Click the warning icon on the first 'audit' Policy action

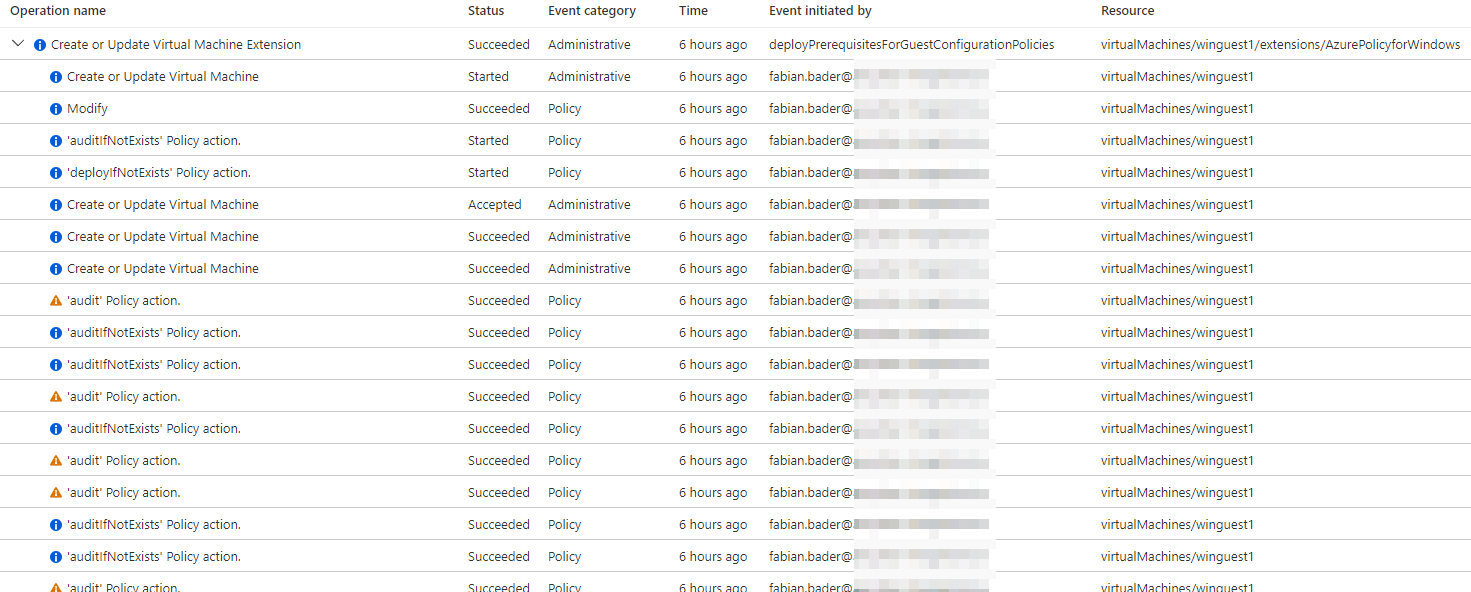pyautogui.click(x=55, y=300)
